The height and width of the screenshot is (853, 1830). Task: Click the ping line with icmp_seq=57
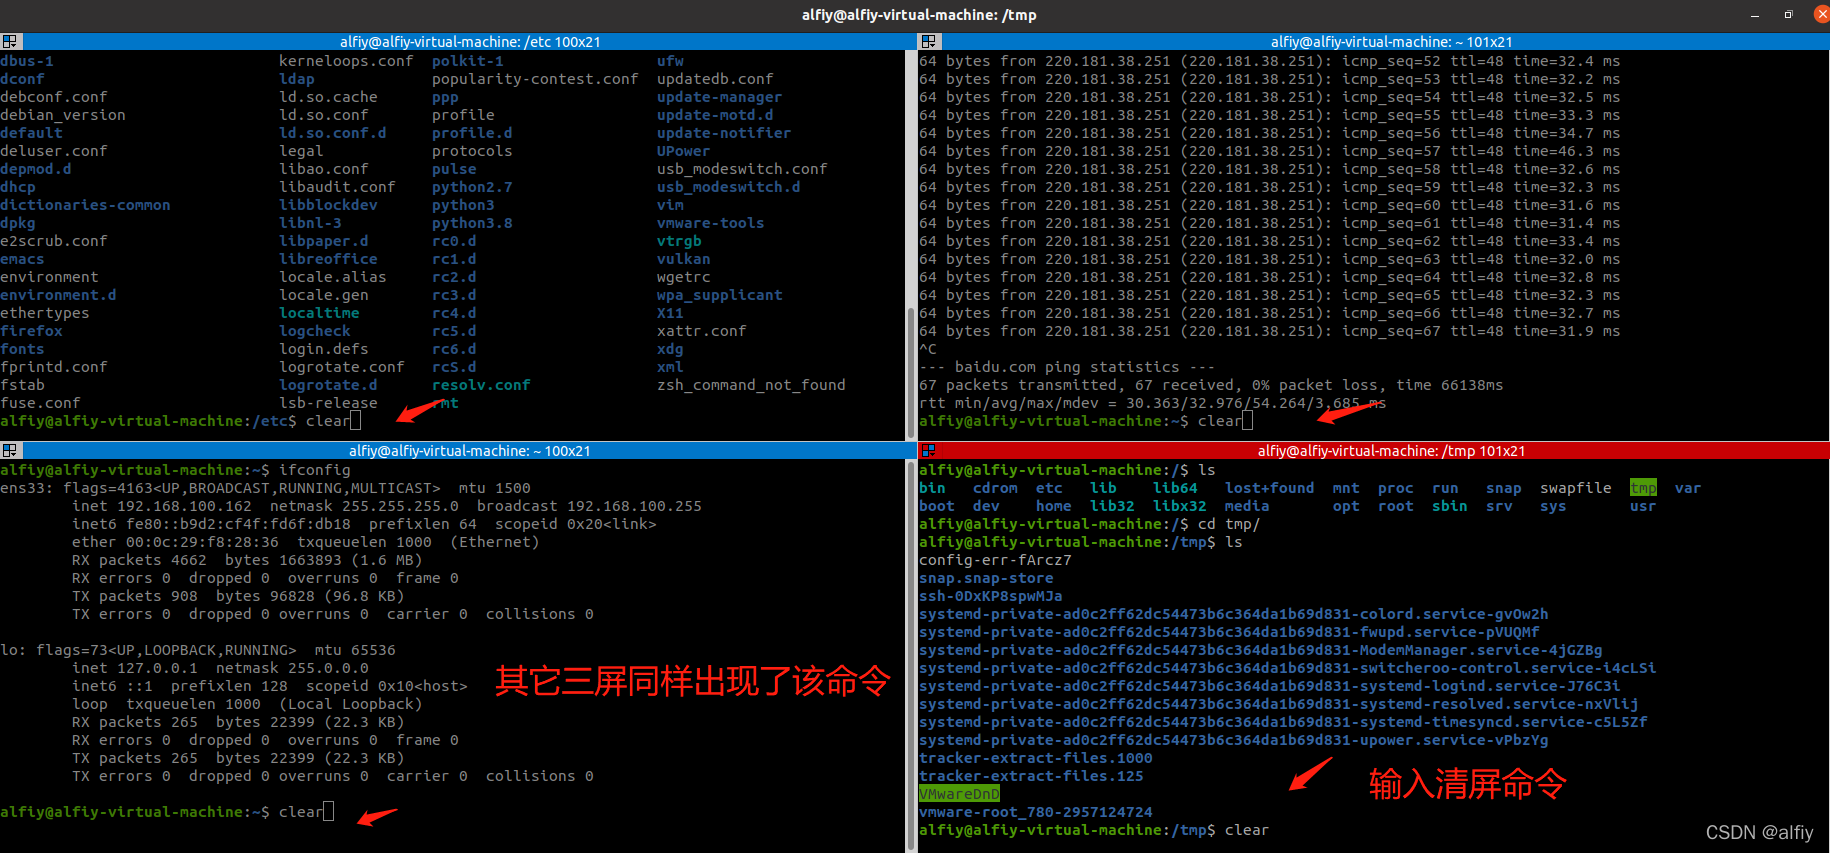[1269, 151]
